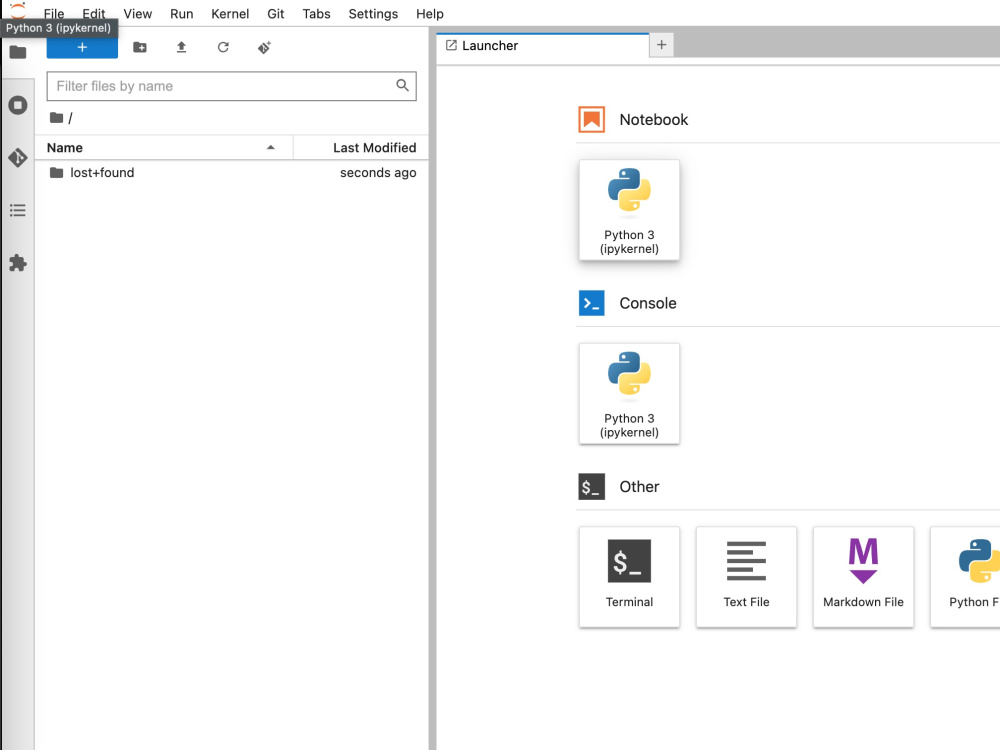Refresh the file browser list
Viewport: 1000px width, 750px height.
click(223, 47)
